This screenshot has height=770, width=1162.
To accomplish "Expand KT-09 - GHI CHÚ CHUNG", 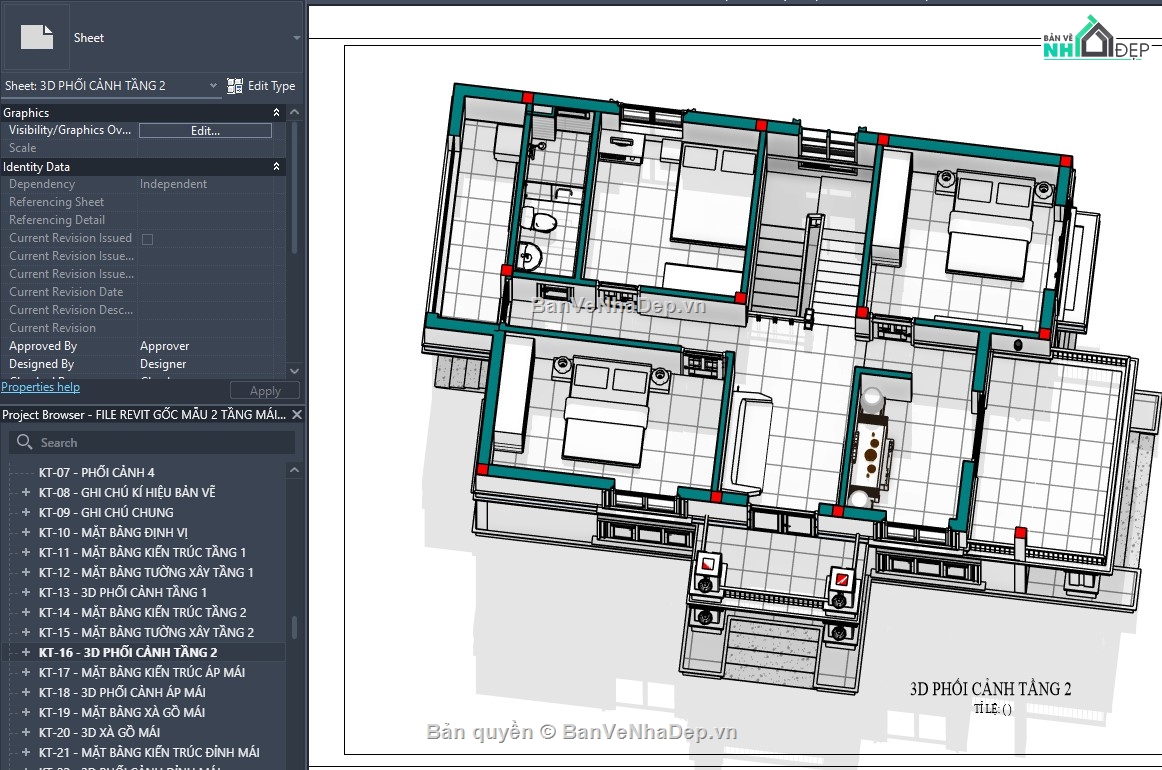I will click(x=26, y=512).
